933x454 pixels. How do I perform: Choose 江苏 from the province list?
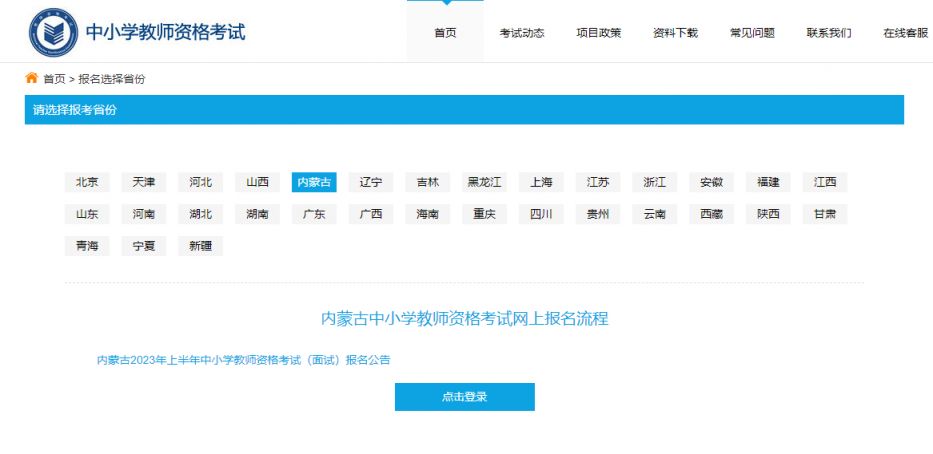(598, 182)
